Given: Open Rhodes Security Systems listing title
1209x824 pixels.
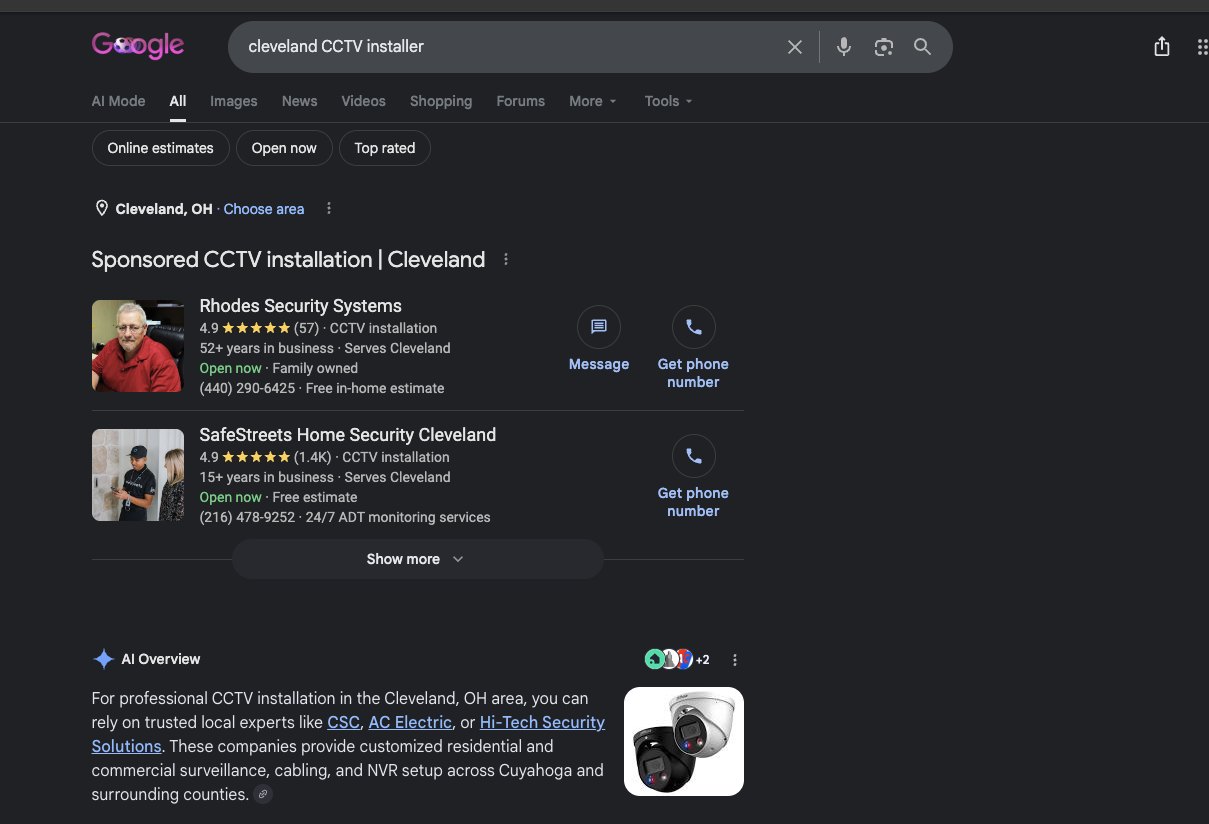Looking at the screenshot, I should pos(300,306).
